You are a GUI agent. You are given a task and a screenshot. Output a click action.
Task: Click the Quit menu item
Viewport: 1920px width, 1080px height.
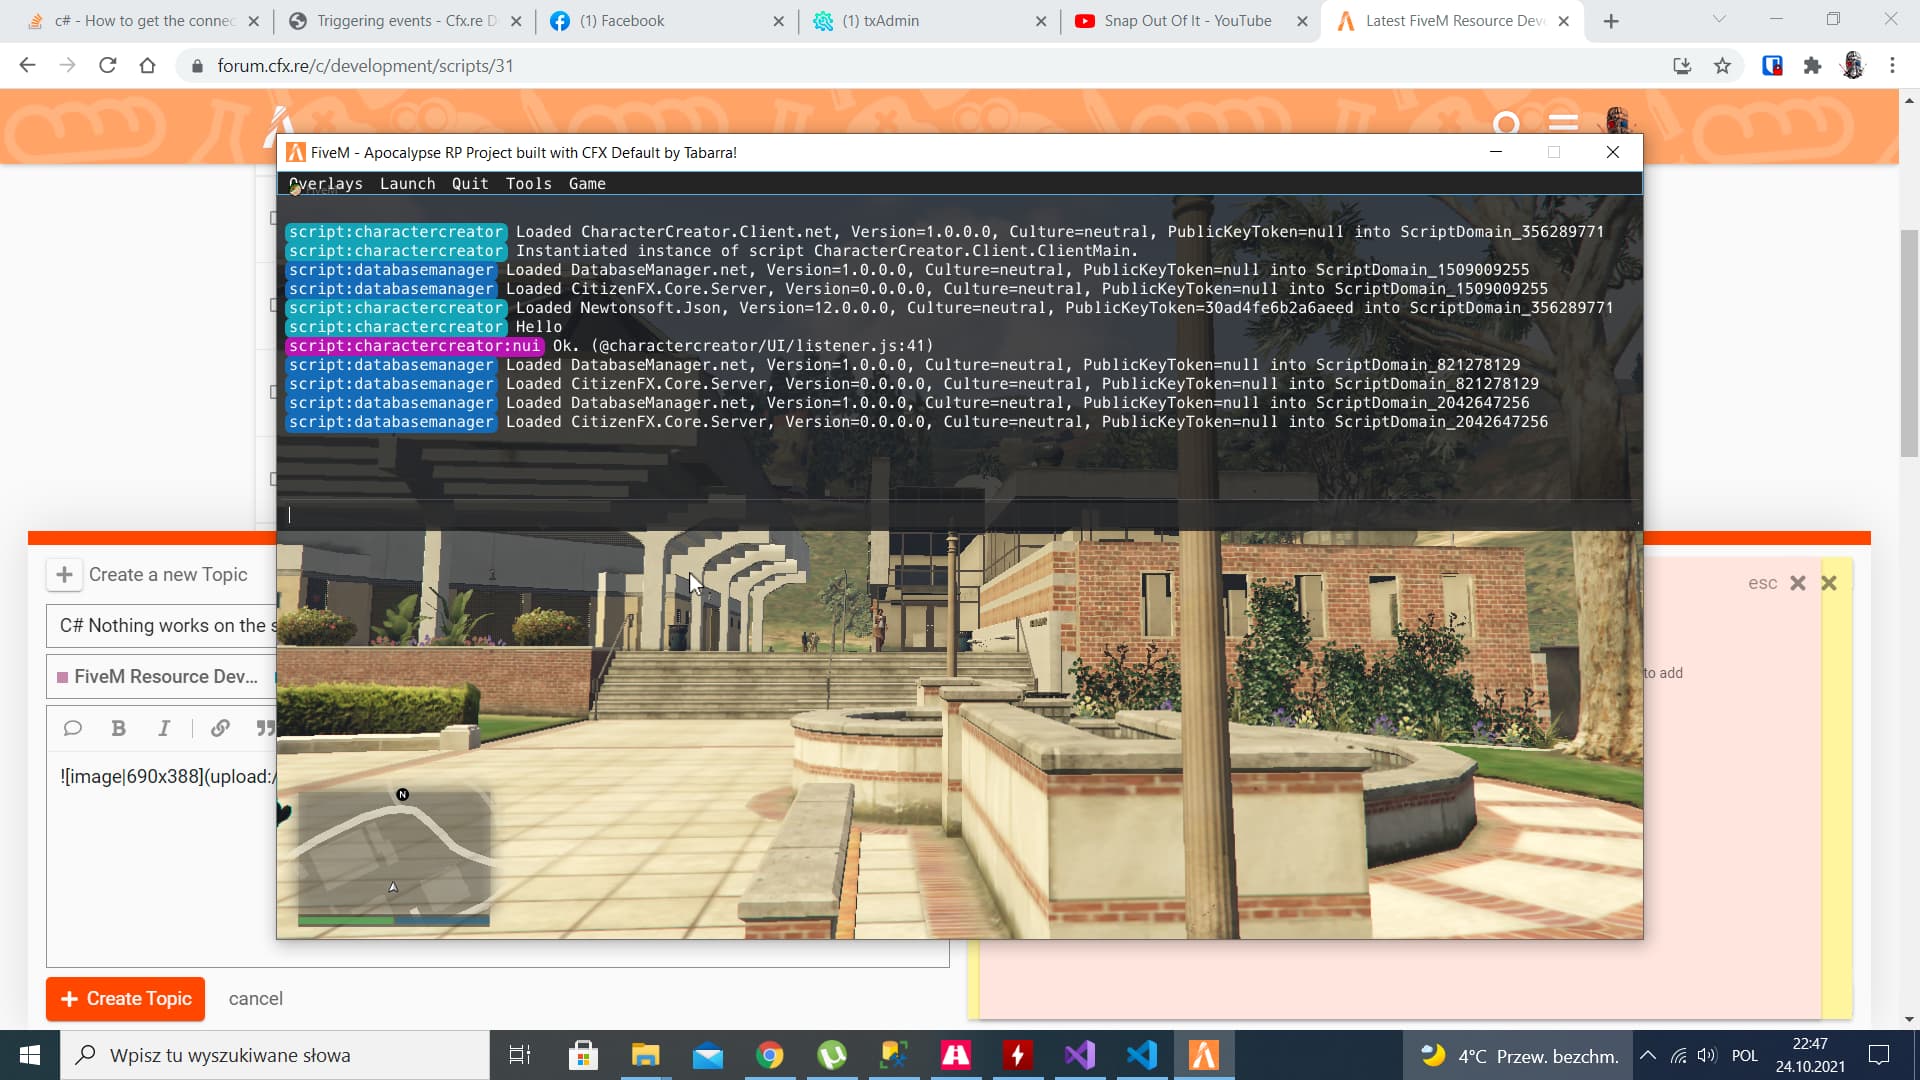pyautogui.click(x=470, y=184)
